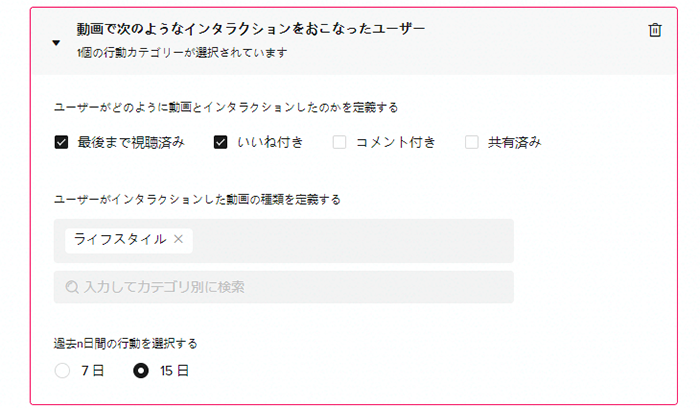Click the 動画で次のようなインタラクション header title
The image size is (700, 408).
click(250, 29)
